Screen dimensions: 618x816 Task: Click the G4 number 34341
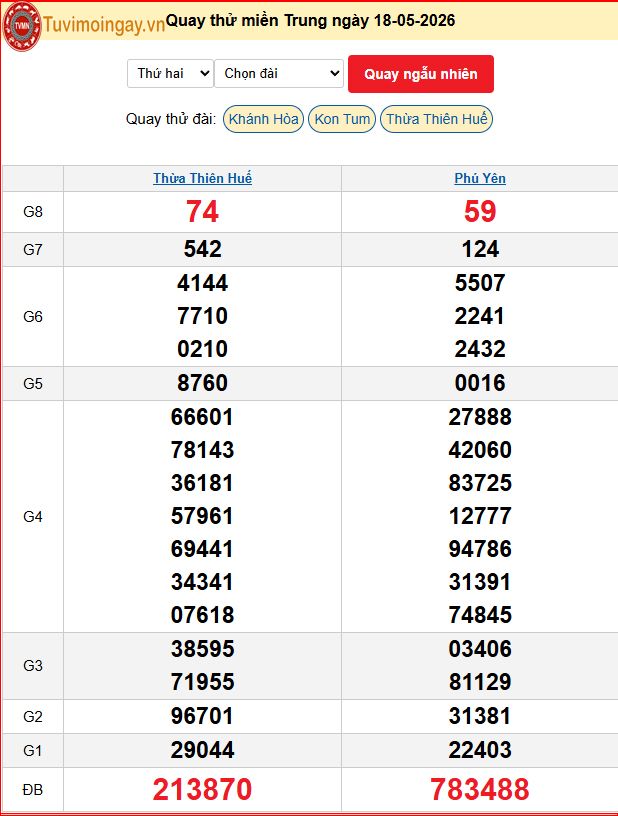(x=202, y=582)
